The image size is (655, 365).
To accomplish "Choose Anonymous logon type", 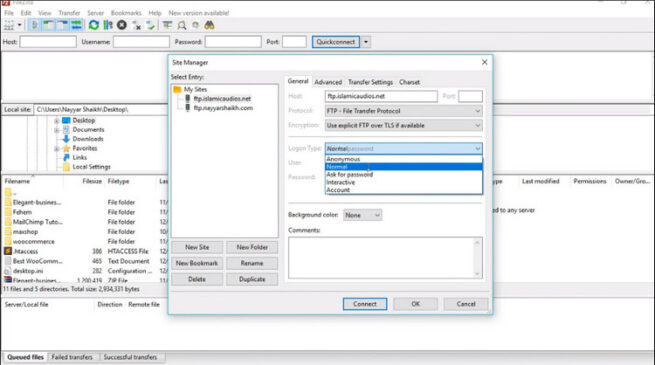I will click(404, 159).
